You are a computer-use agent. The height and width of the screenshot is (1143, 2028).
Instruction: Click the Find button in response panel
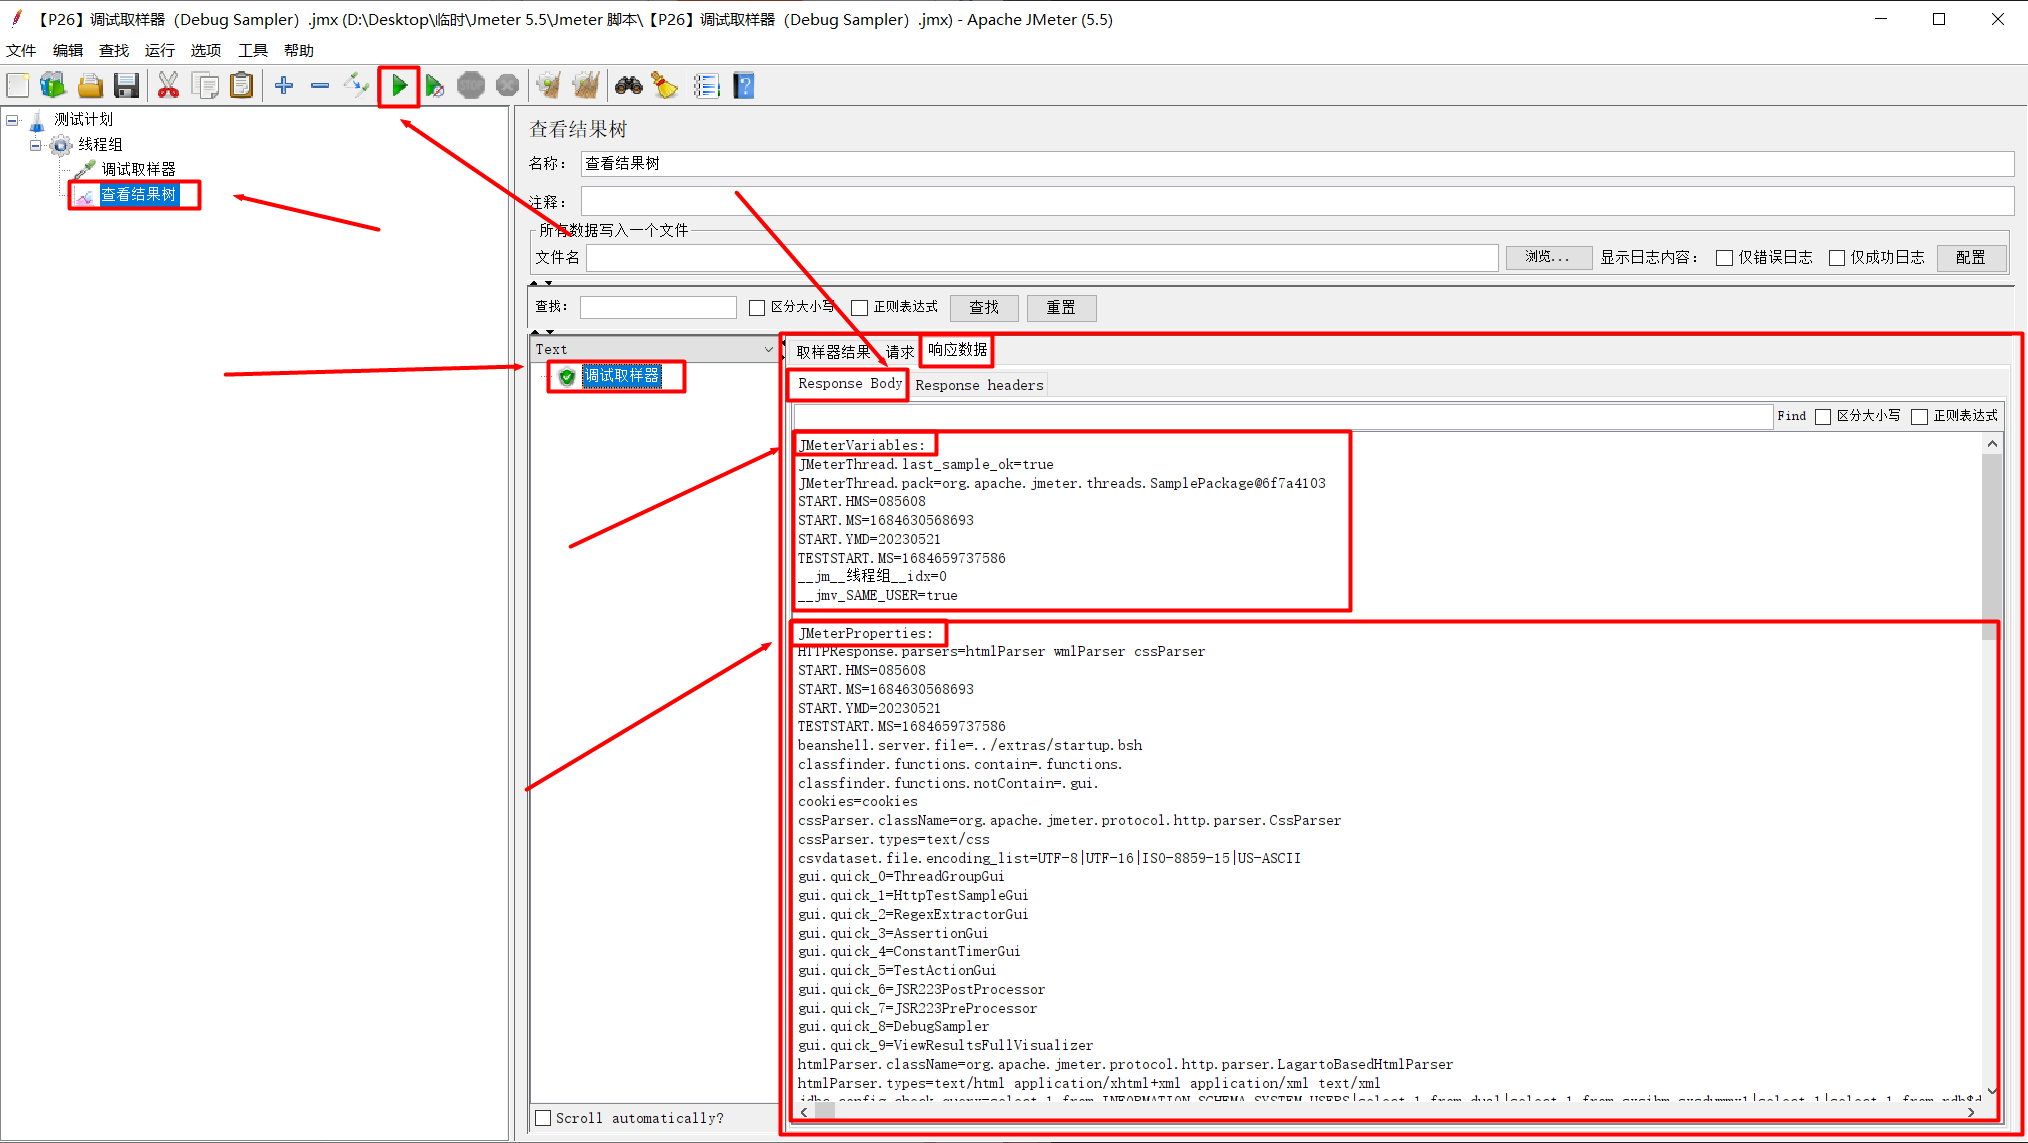click(x=1791, y=417)
